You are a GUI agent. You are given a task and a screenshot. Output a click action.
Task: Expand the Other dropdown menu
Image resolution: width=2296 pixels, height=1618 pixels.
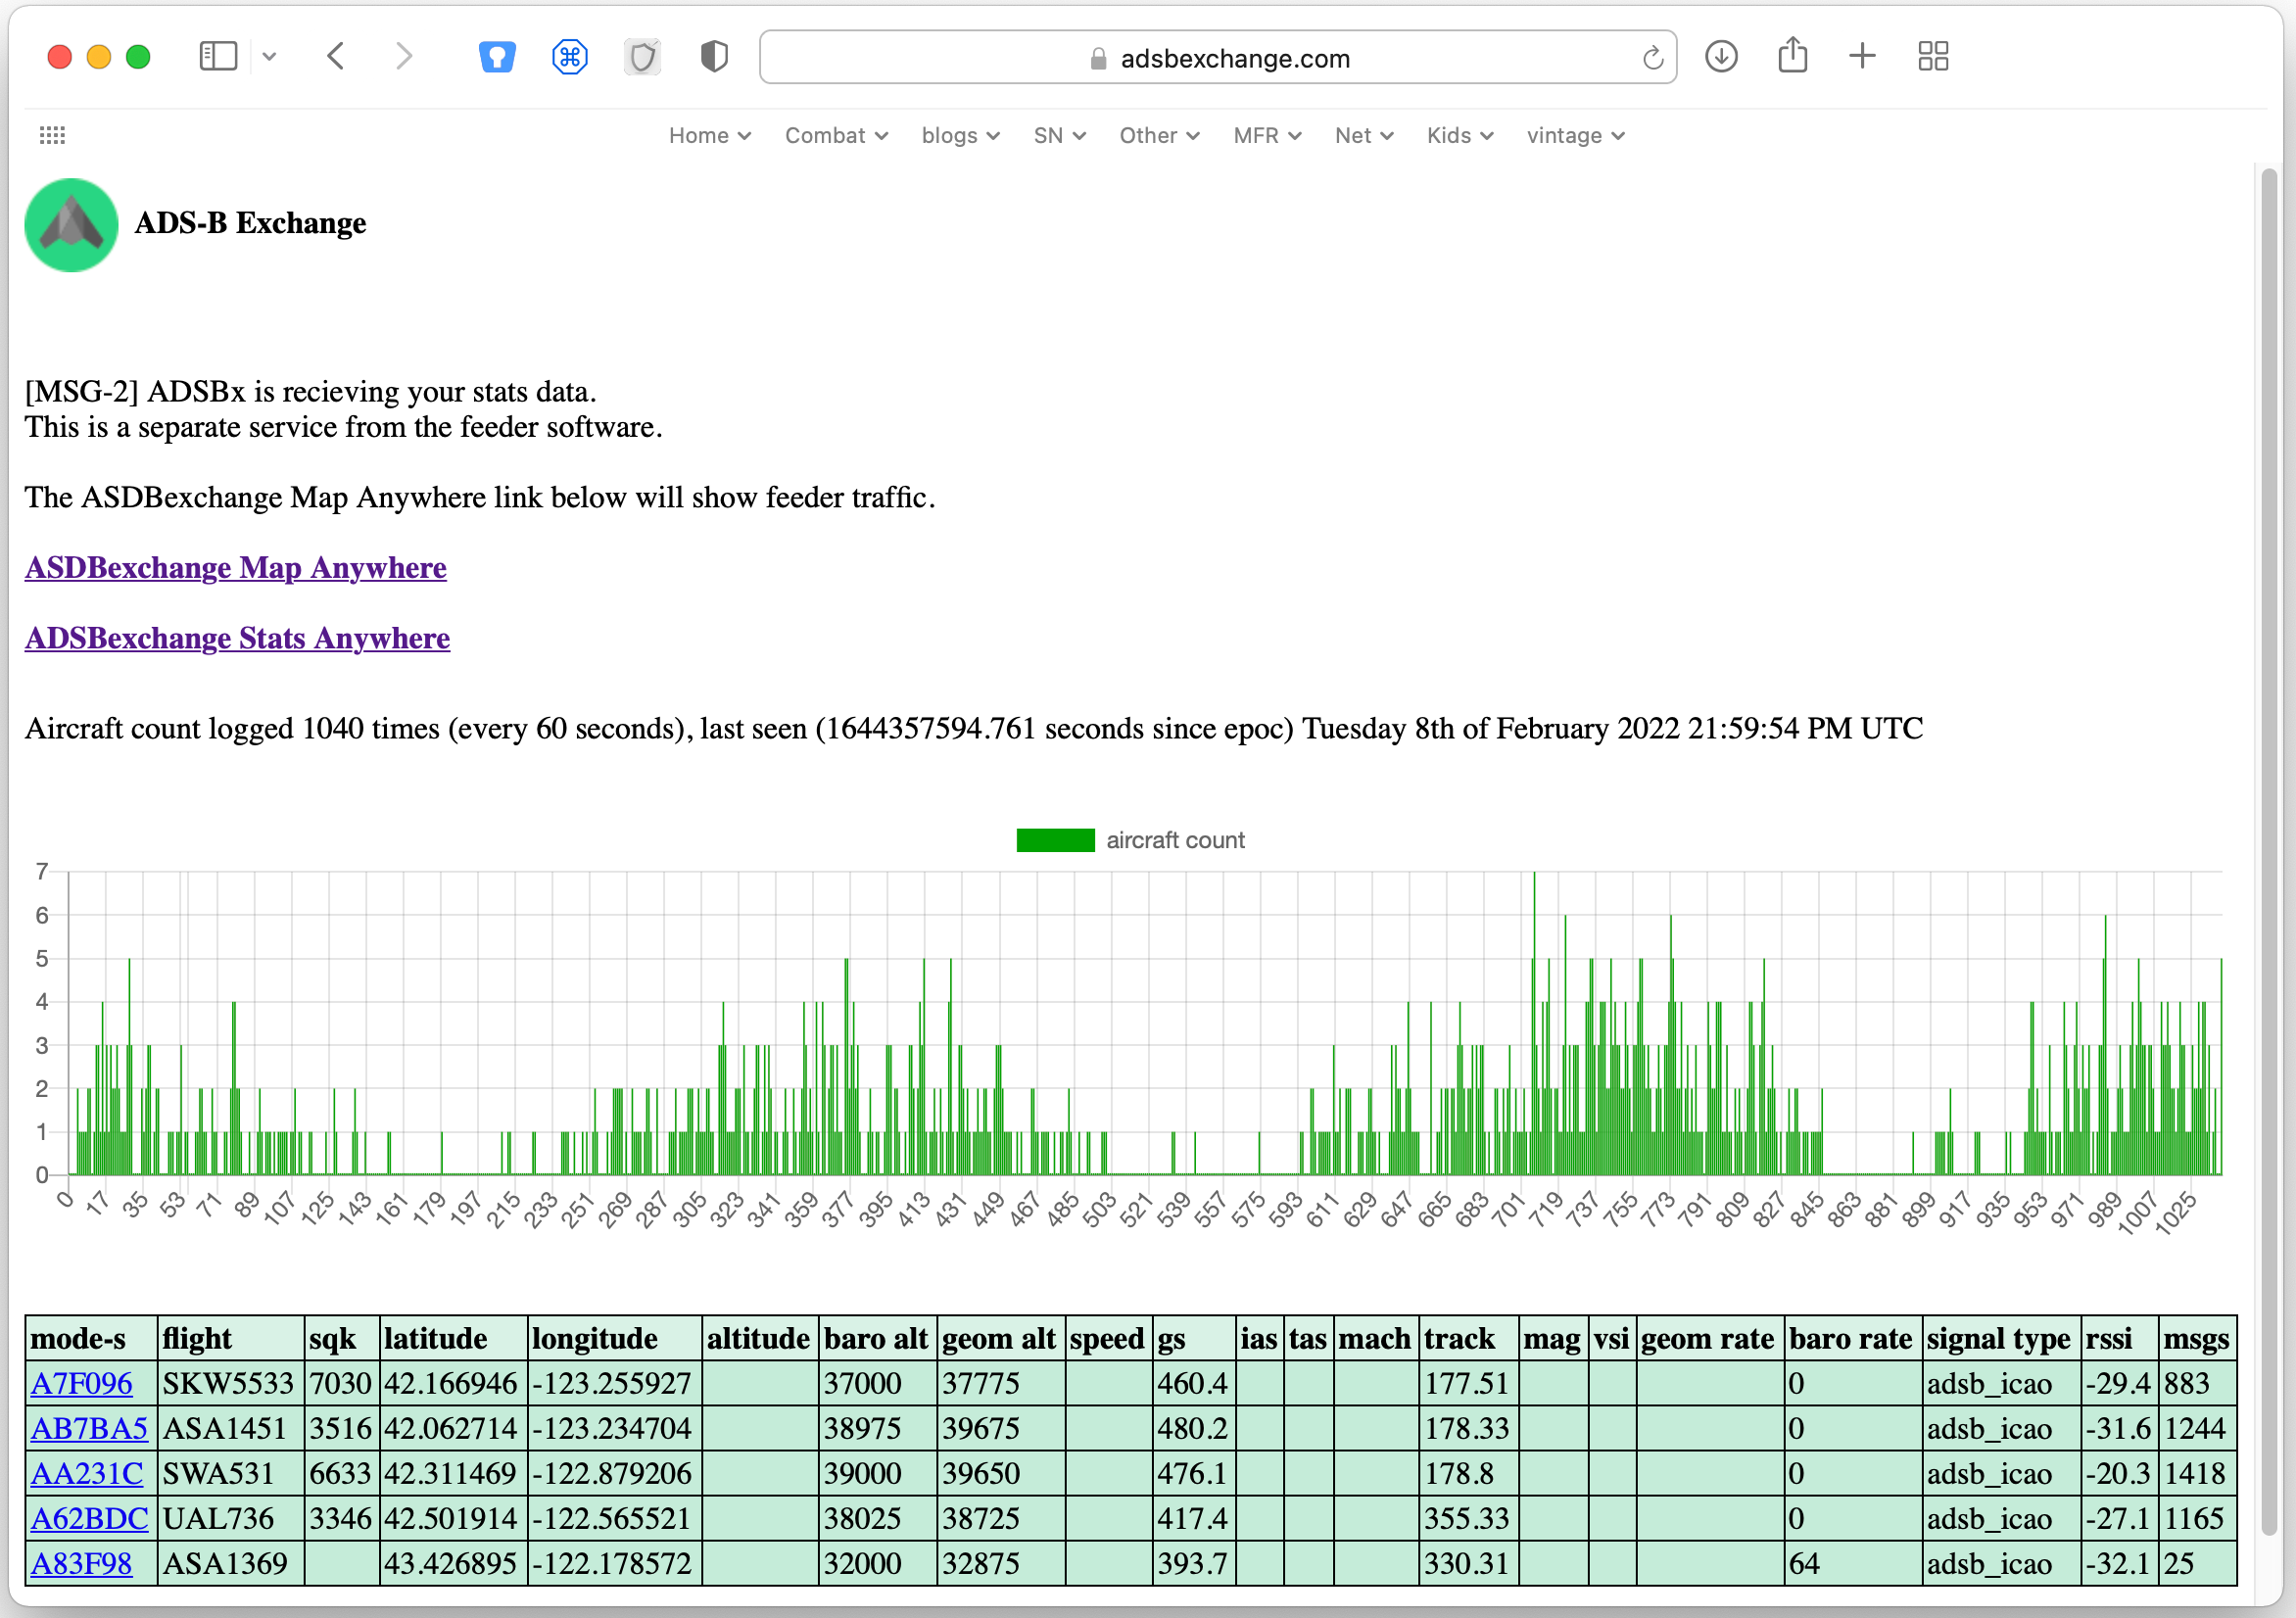(1158, 135)
